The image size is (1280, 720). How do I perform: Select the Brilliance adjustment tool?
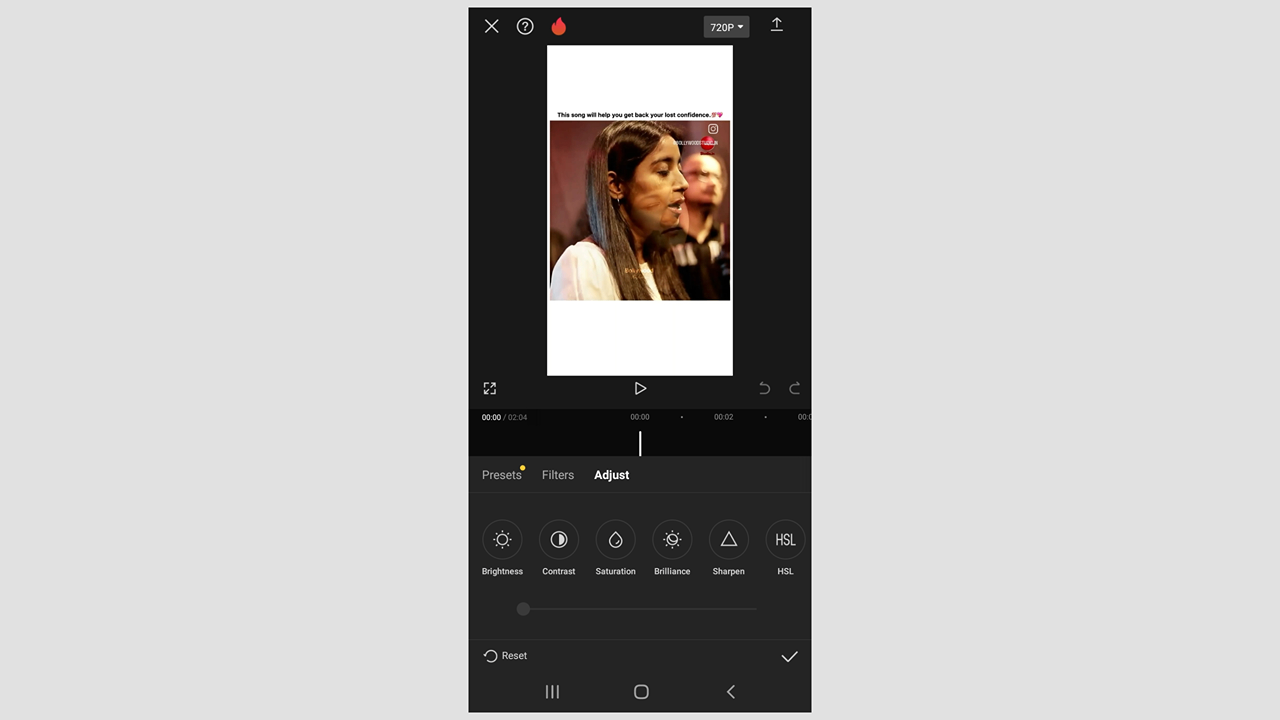672,540
